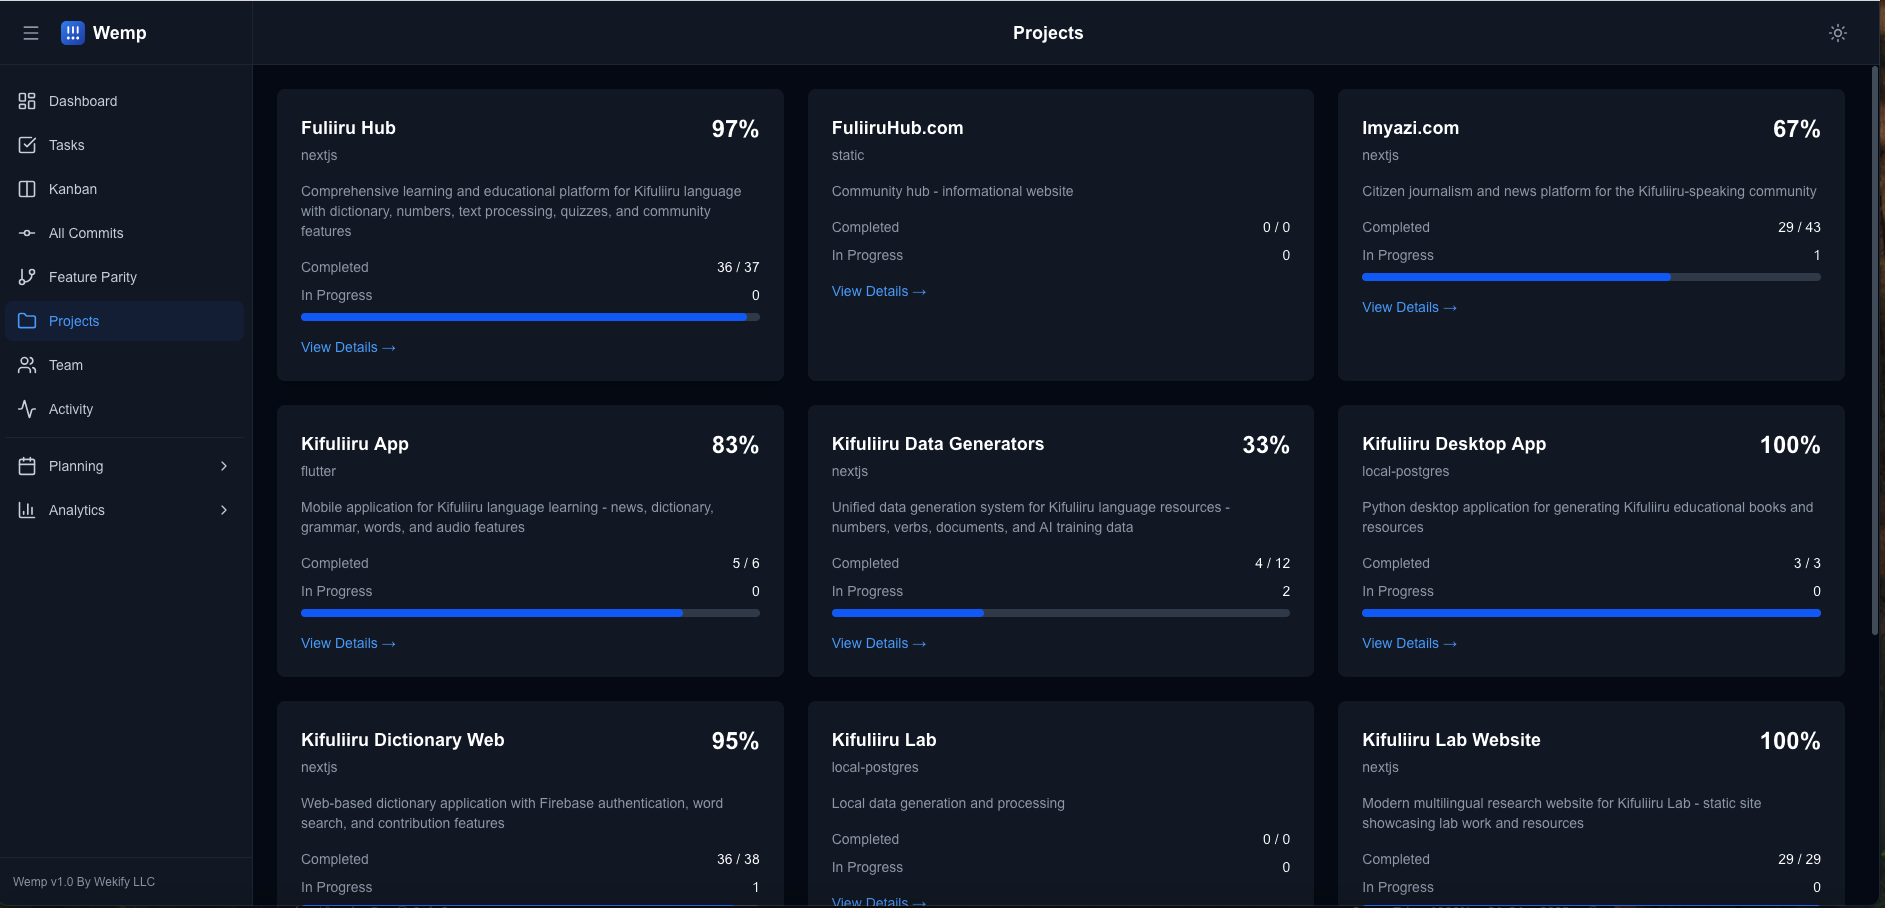Open View Details for Kifuliiru Desktop App
The height and width of the screenshot is (908, 1885).
tap(1409, 643)
